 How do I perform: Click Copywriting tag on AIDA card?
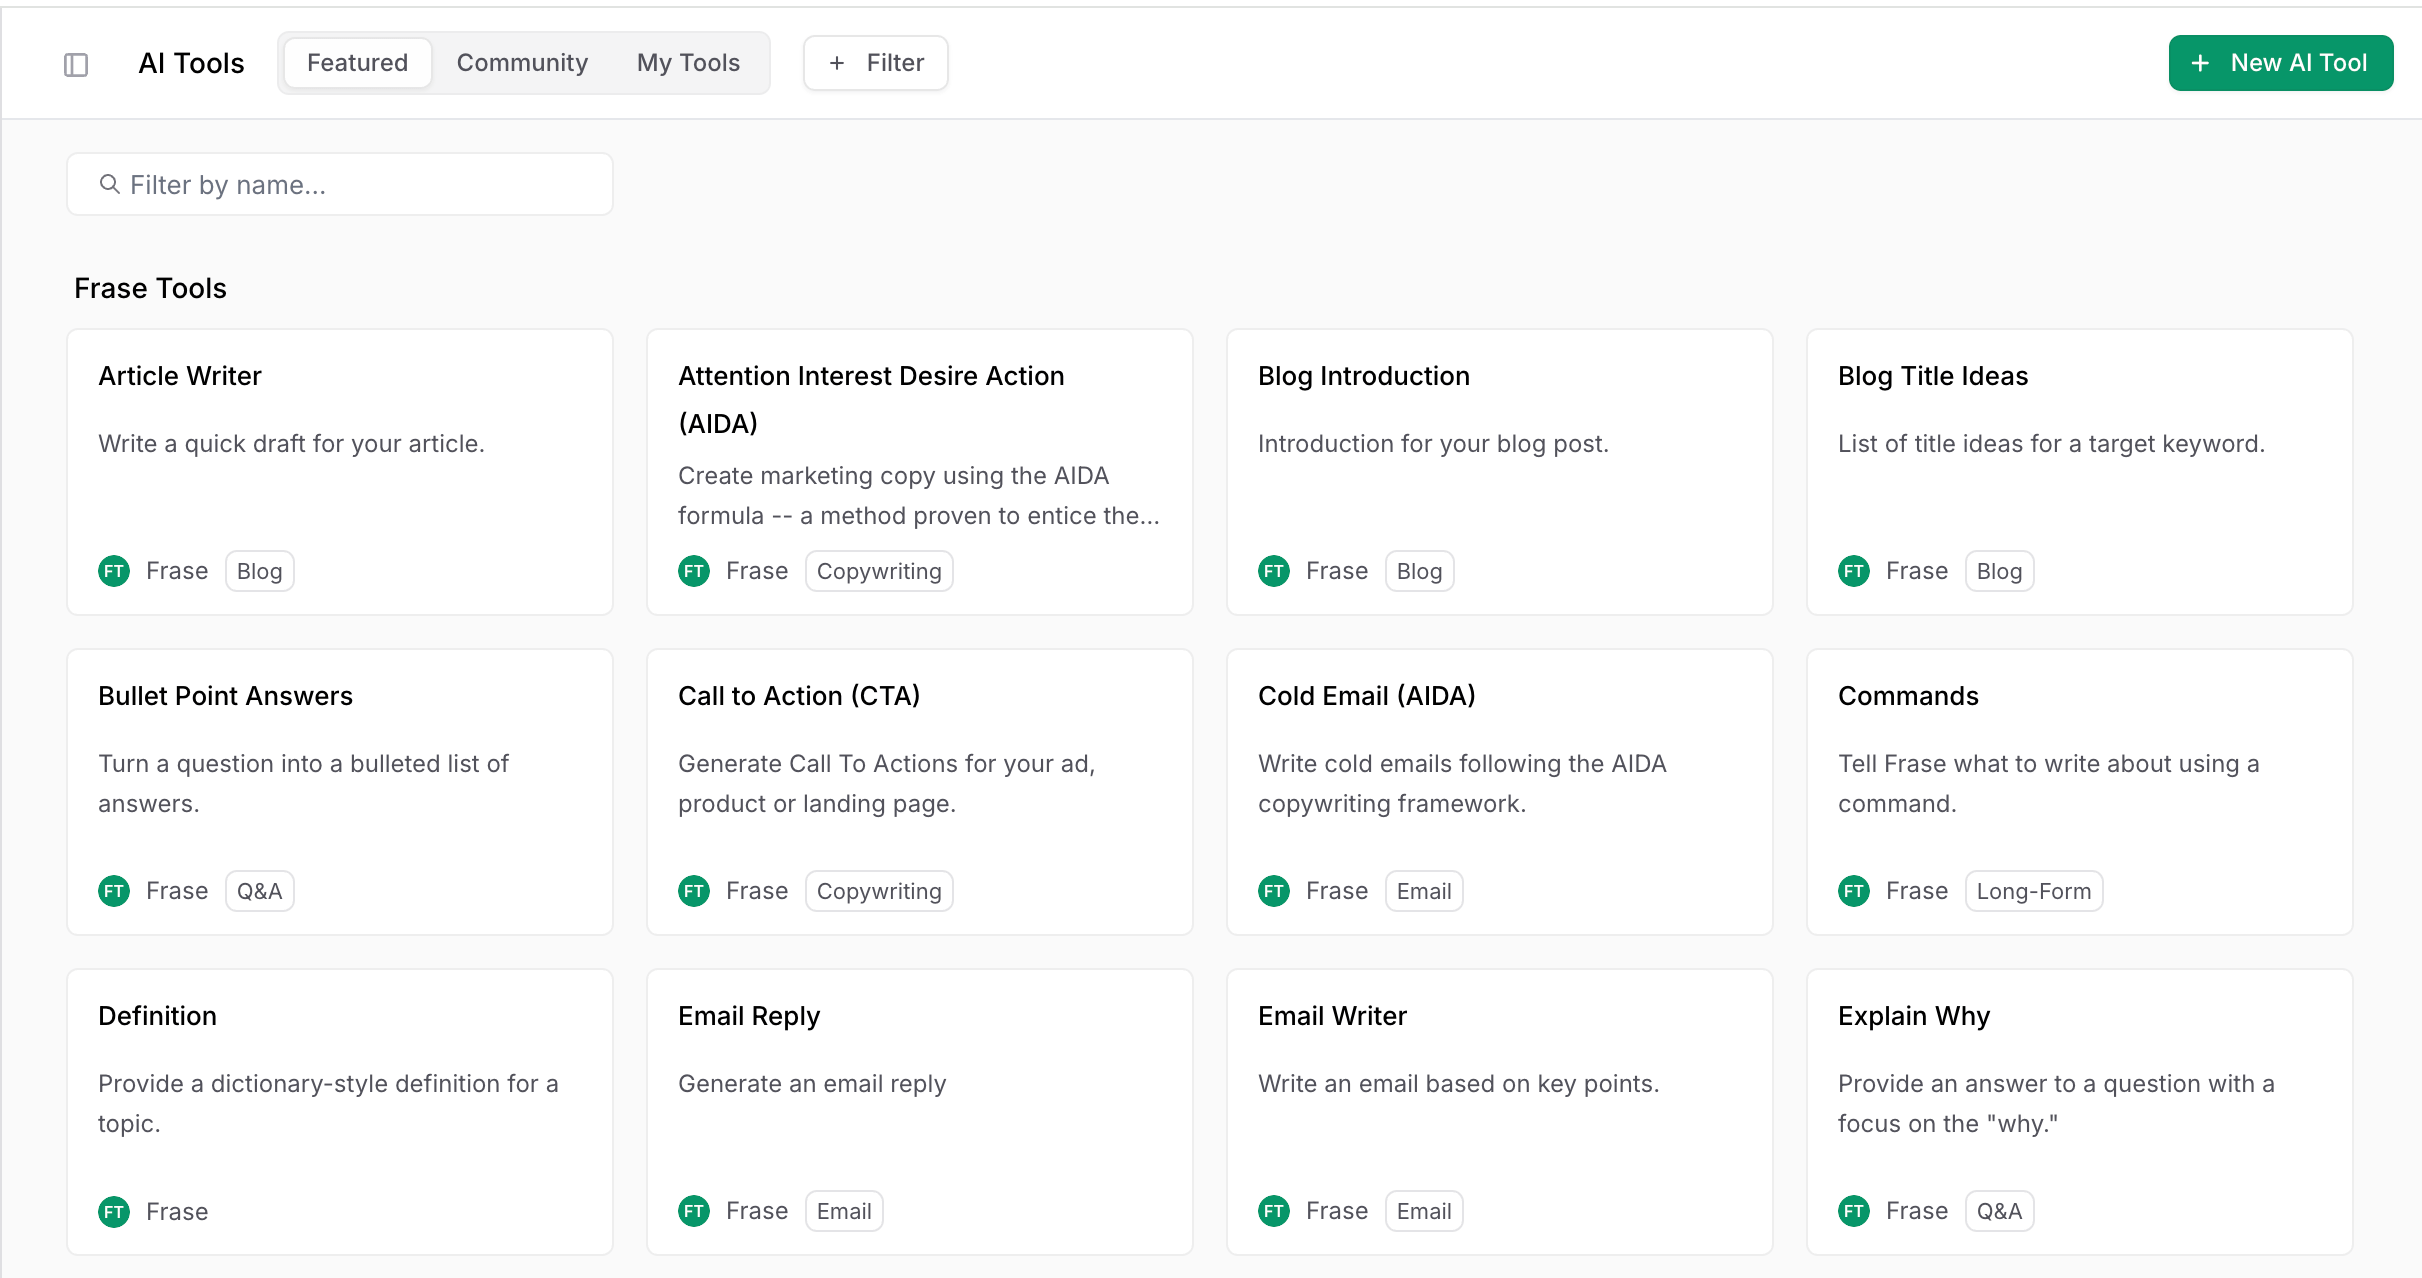point(879,571)
